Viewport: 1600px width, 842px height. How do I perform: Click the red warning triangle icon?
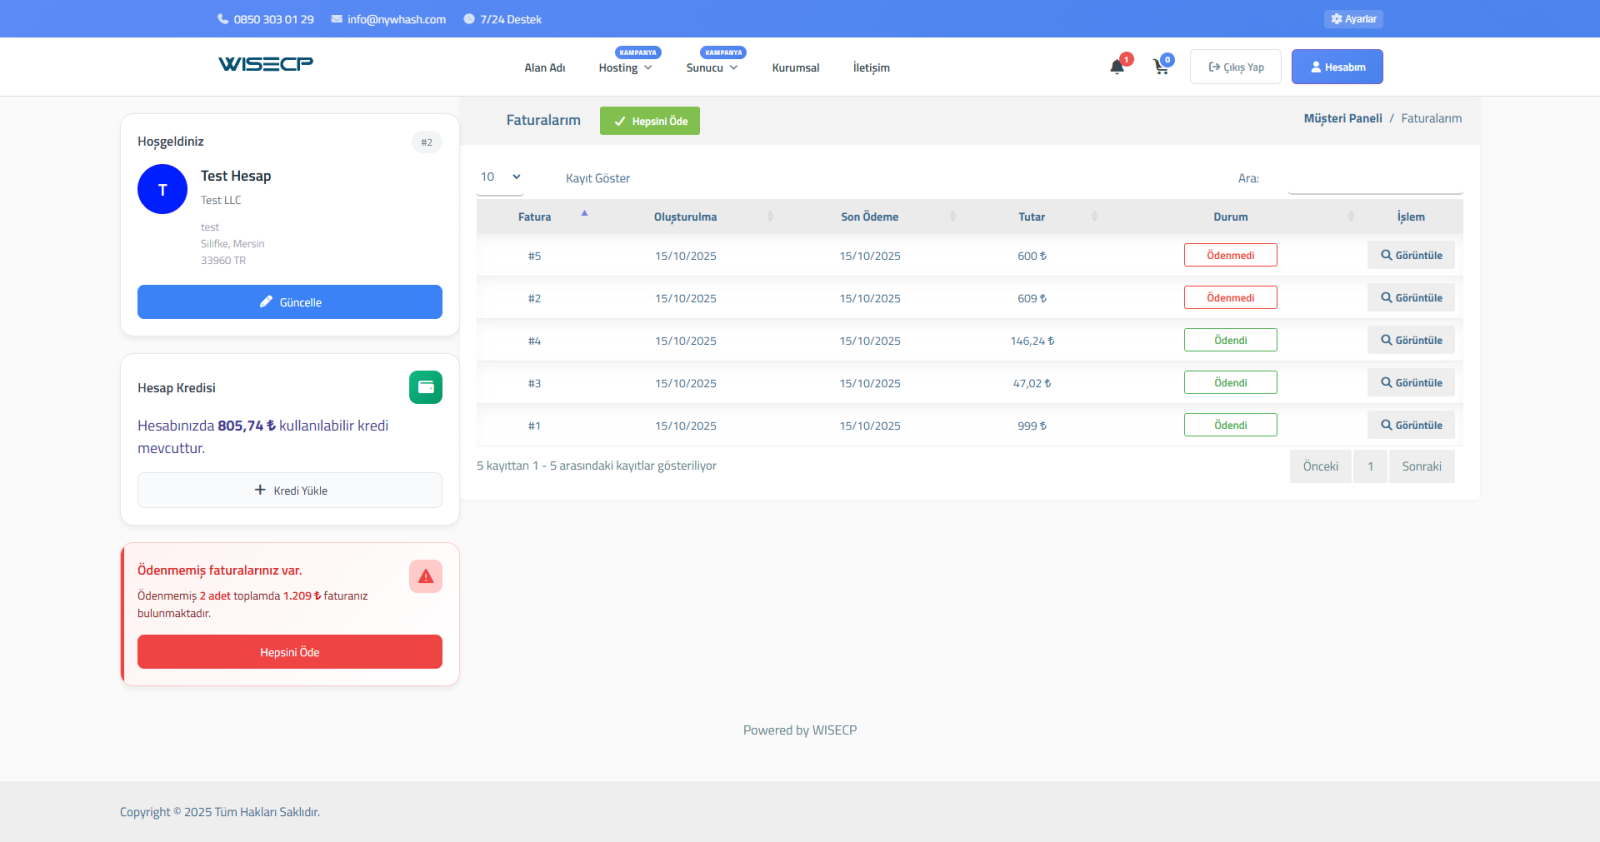click(x=425, y=576)
